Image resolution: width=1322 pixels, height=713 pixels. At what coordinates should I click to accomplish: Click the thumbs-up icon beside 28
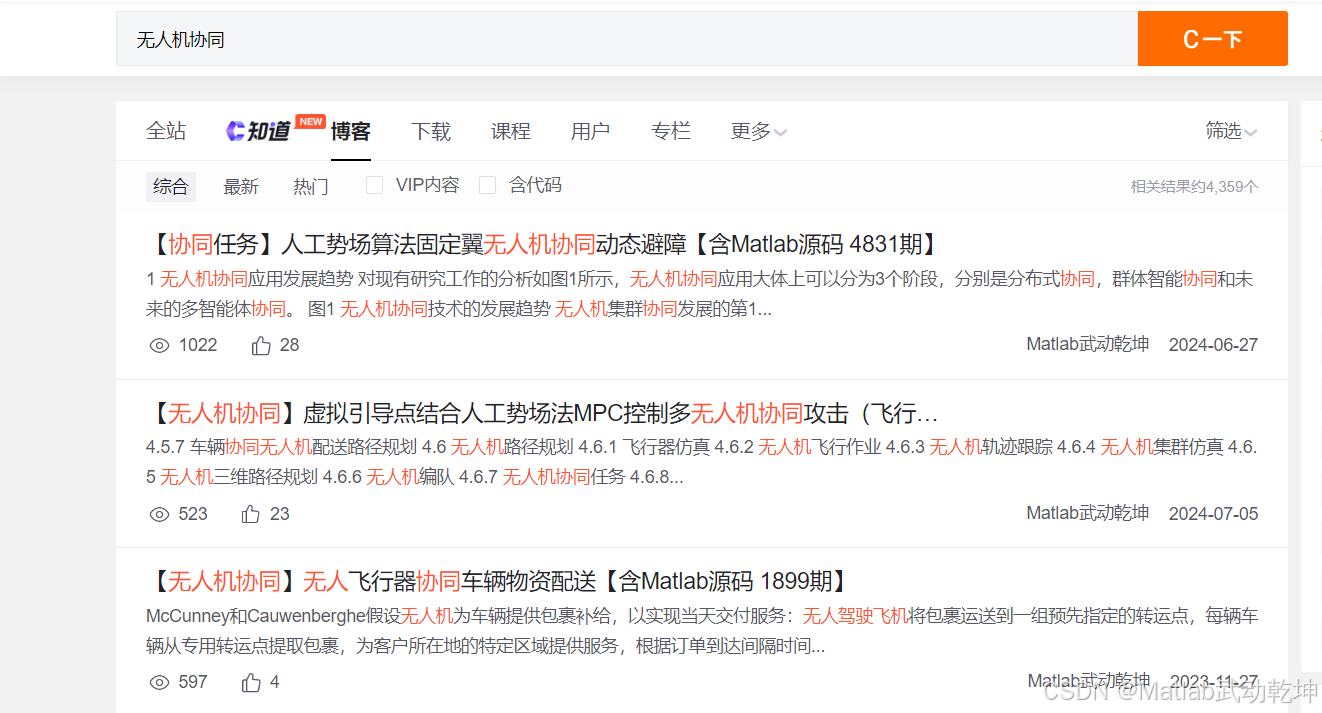261,345
